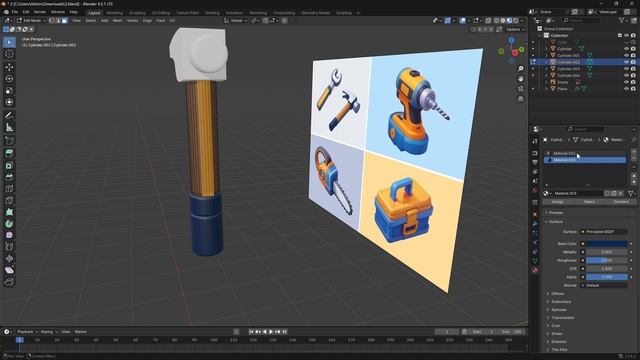The width and height of the screenshot is (640, 360).
Task: Click the material Select button
Action: [x=589, y=202]
